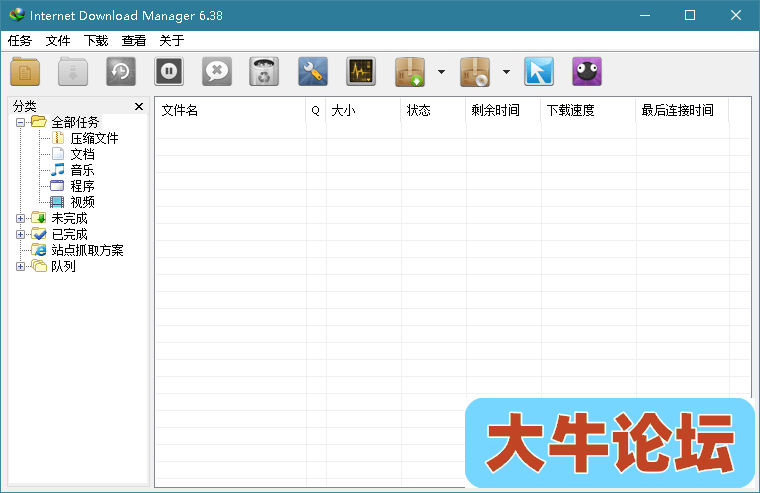This screenshot has width=760, height=493.
Task: Sort by Q column header
Action: [316, 111]
